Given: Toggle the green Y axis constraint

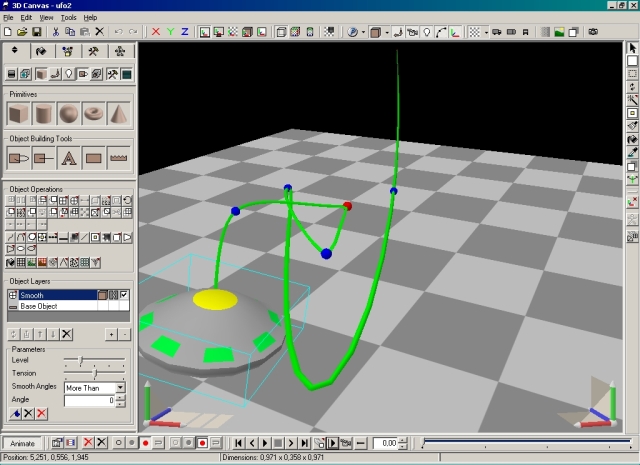Looking at the screenshot, I should [170, 32].
